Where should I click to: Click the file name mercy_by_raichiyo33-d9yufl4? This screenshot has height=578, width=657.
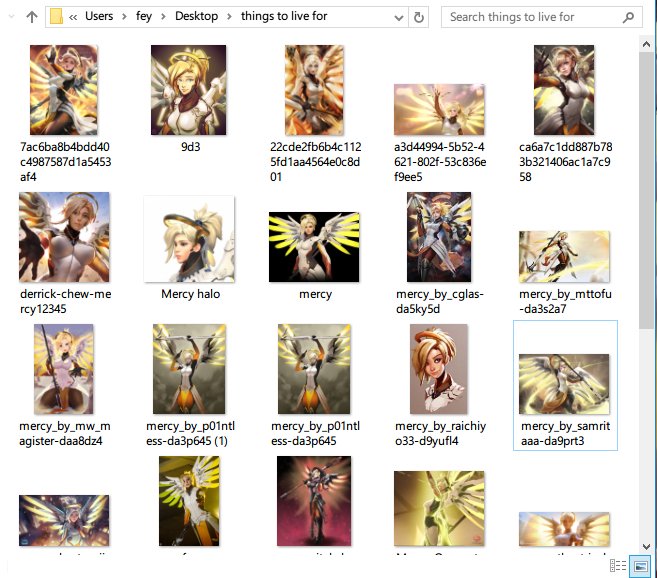click(440, 433)
